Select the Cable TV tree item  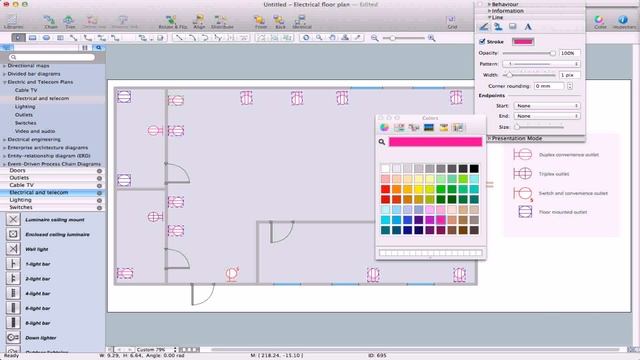[x=26, y=90]
